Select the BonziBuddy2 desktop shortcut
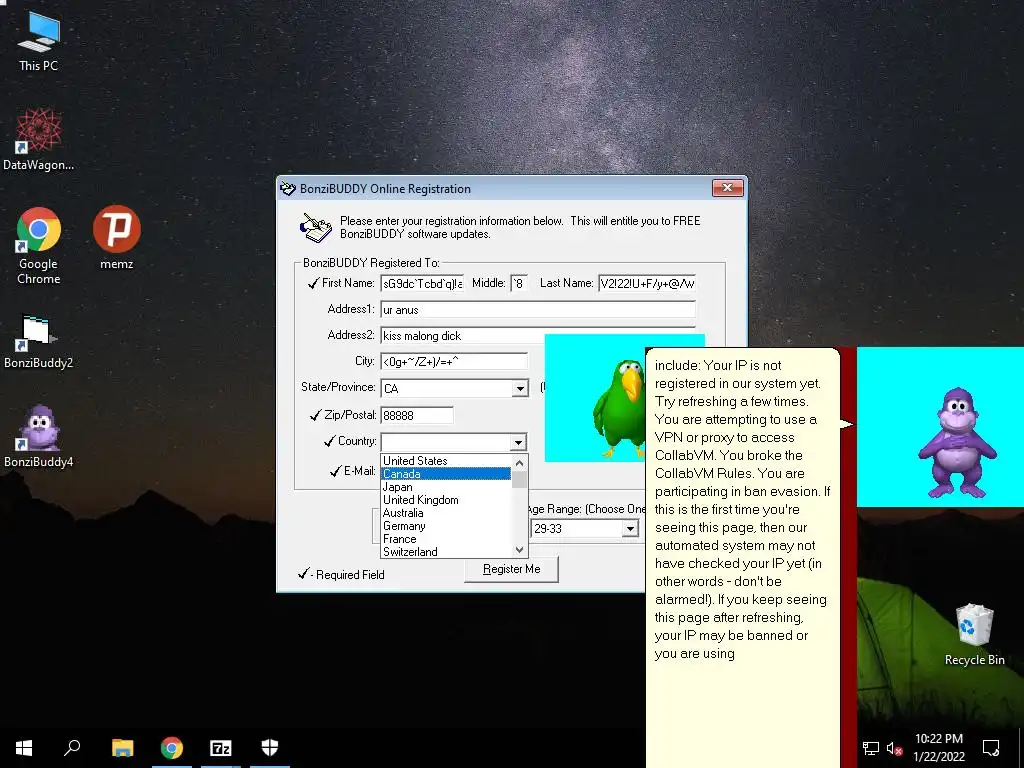 point(39,342)
